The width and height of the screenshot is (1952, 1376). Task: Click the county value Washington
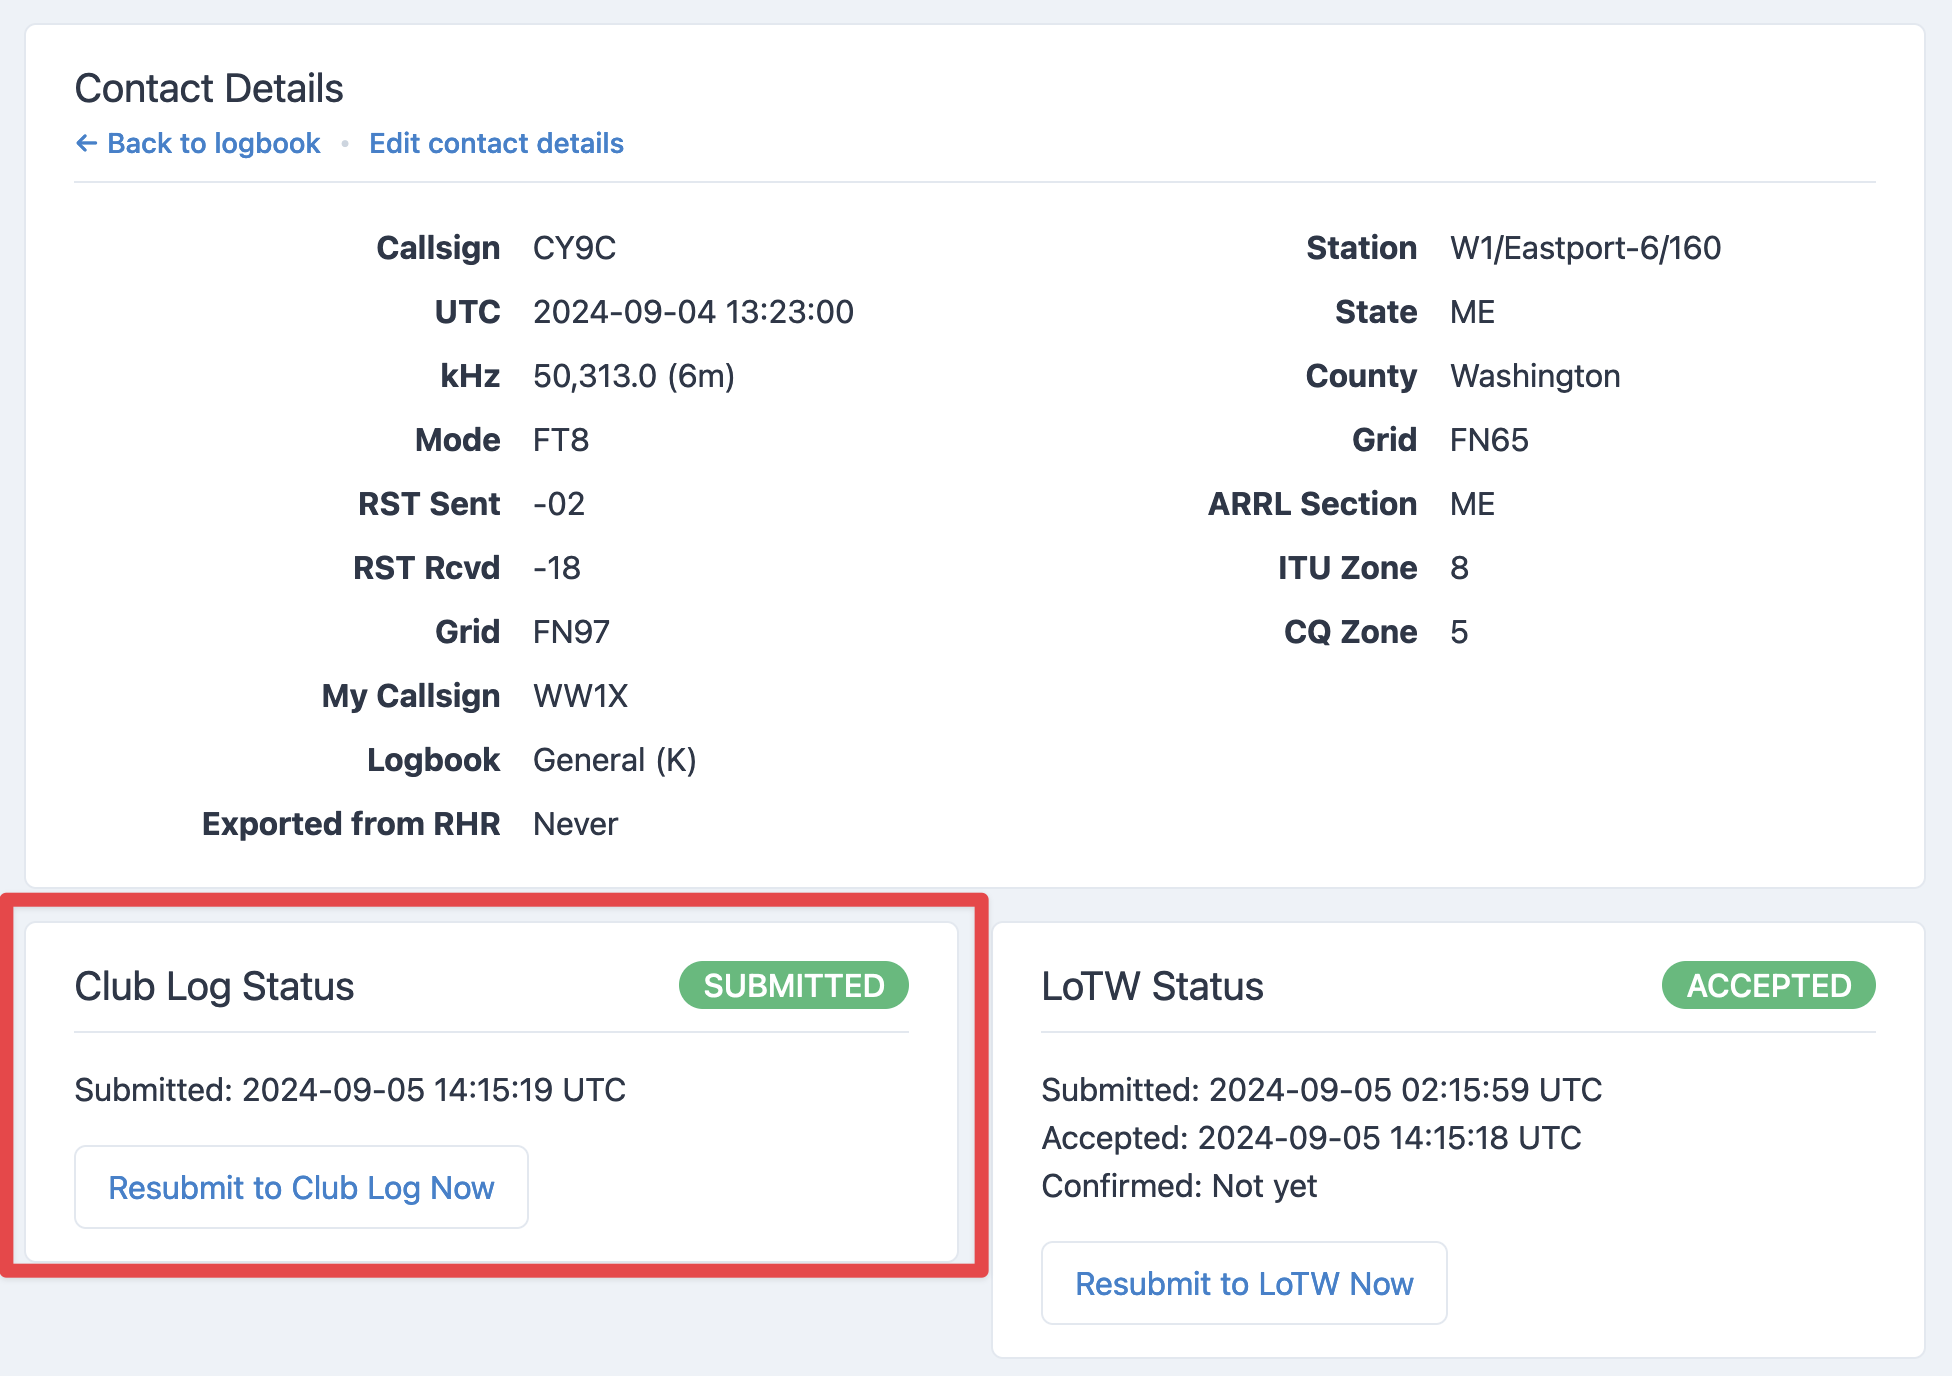tap(1535, 376)
